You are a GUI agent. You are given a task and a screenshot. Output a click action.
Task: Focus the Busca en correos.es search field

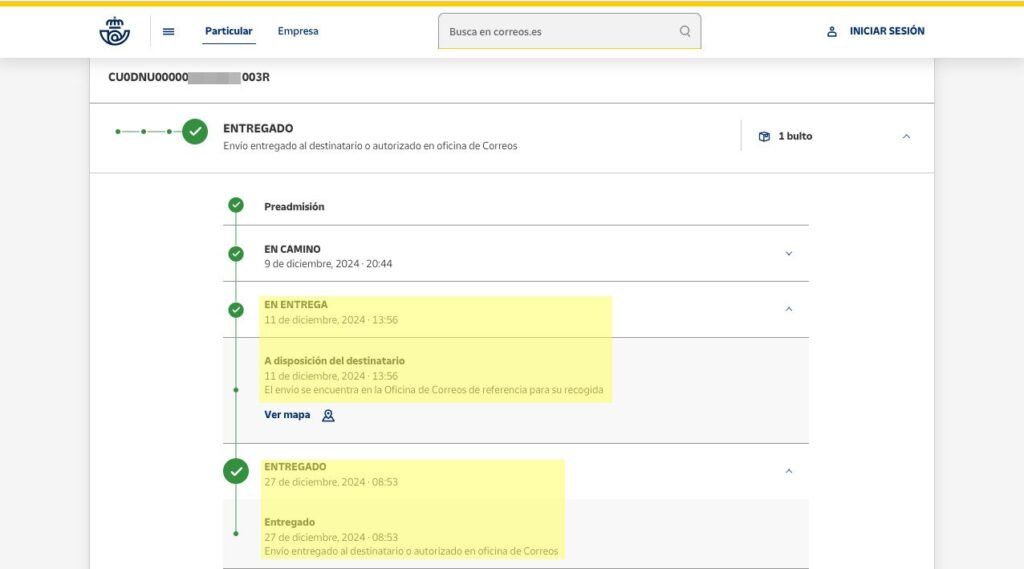pos(569,31)
